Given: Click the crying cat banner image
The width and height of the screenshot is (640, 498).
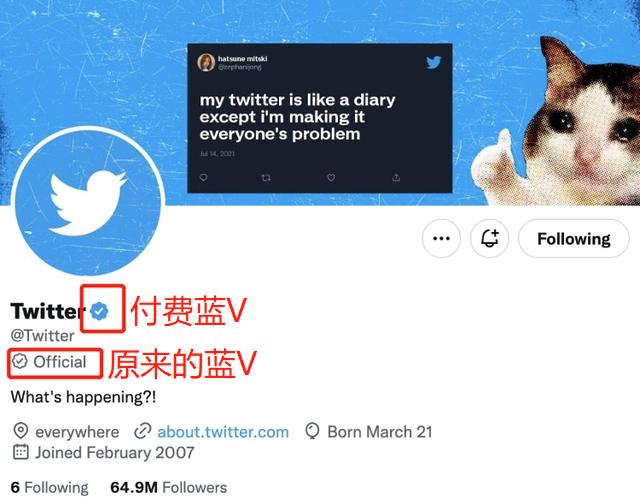Looking at the screenshot, I should pyautogui.click(x=555, y=121).
